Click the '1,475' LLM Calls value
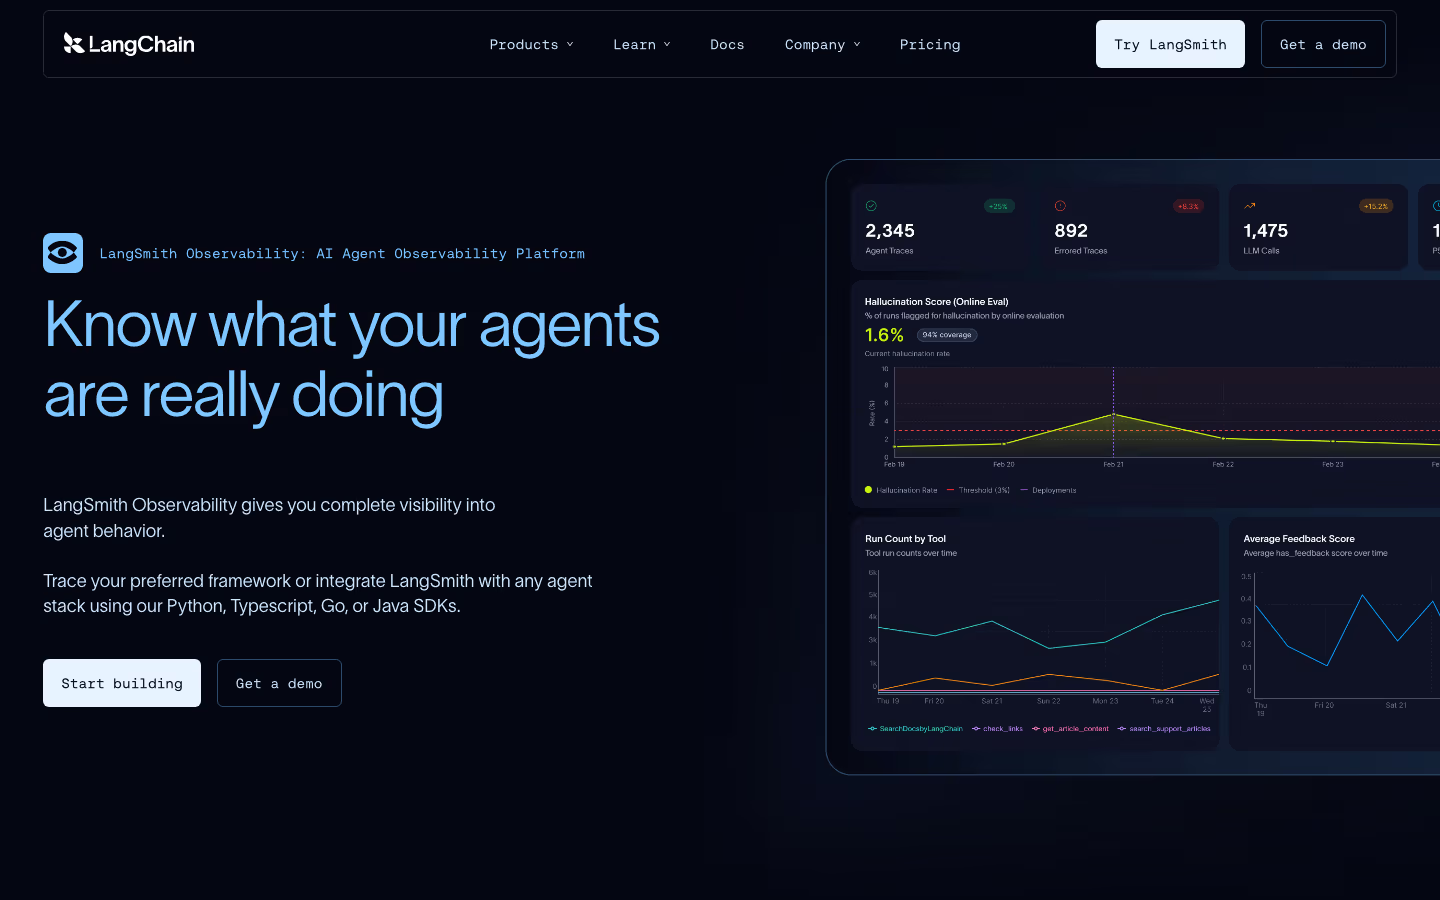This screenshot has height=900, width=1440. coord(1266,231)
